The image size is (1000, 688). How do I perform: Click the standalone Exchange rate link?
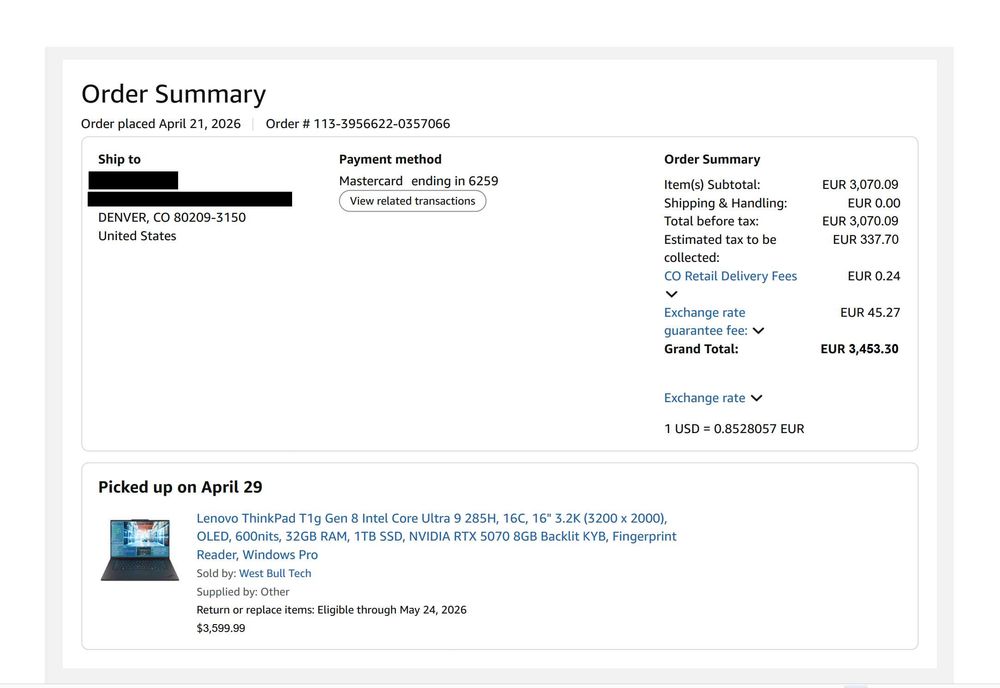704,398
